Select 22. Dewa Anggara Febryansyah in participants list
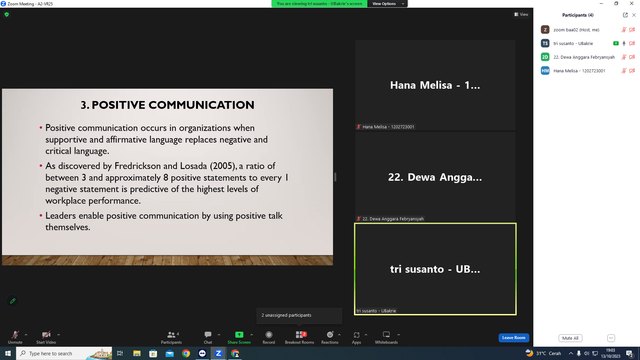Image resolution: width=640 pixels, height=360 pixels. (587, 57)
